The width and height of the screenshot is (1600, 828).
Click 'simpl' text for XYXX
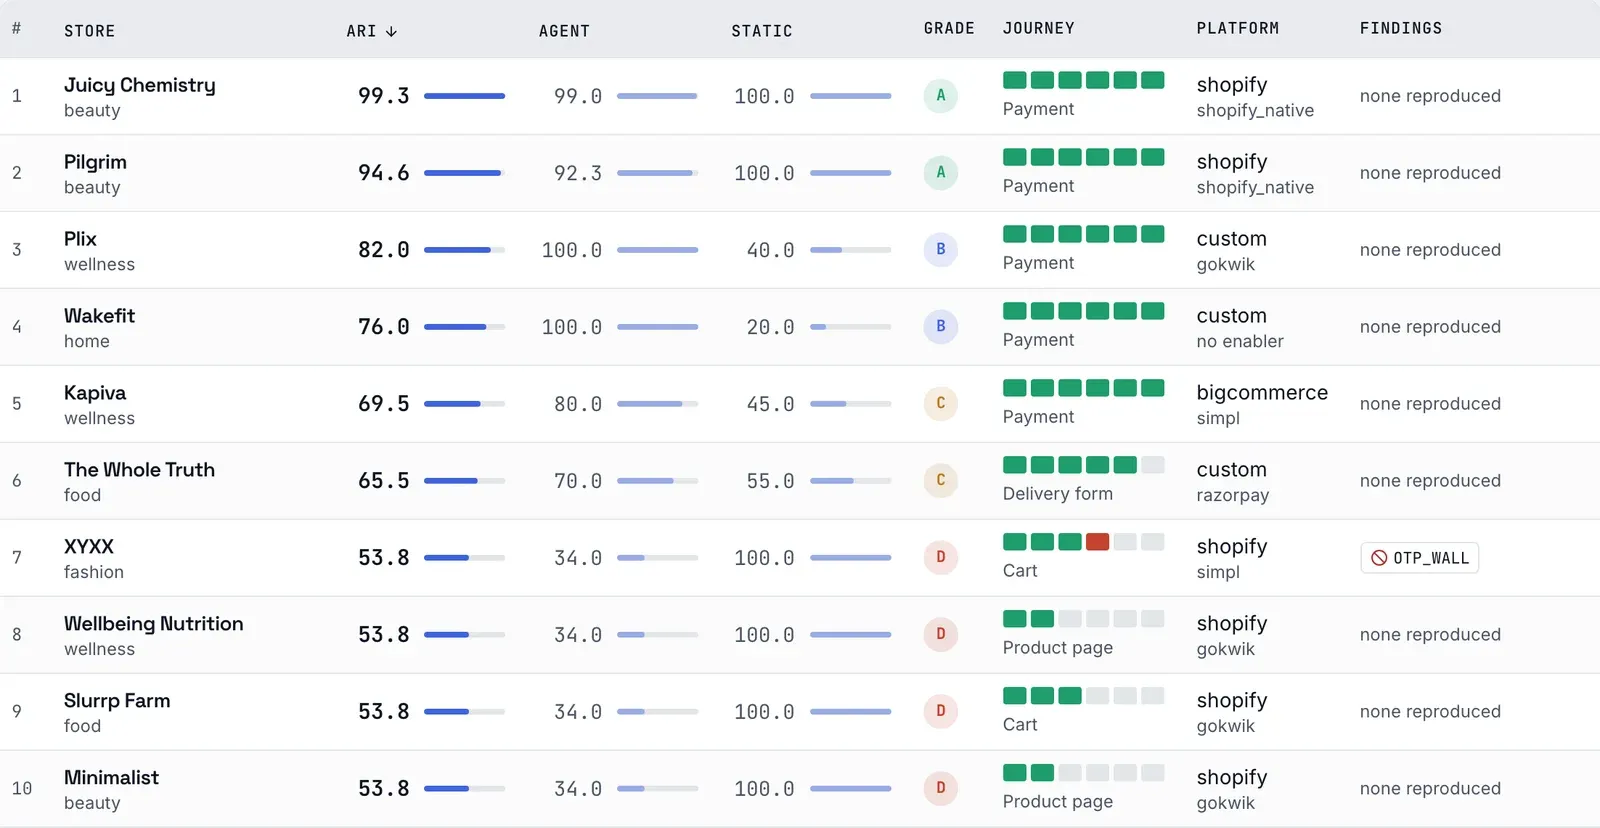pyautogui.click(x=1218, y=573)
